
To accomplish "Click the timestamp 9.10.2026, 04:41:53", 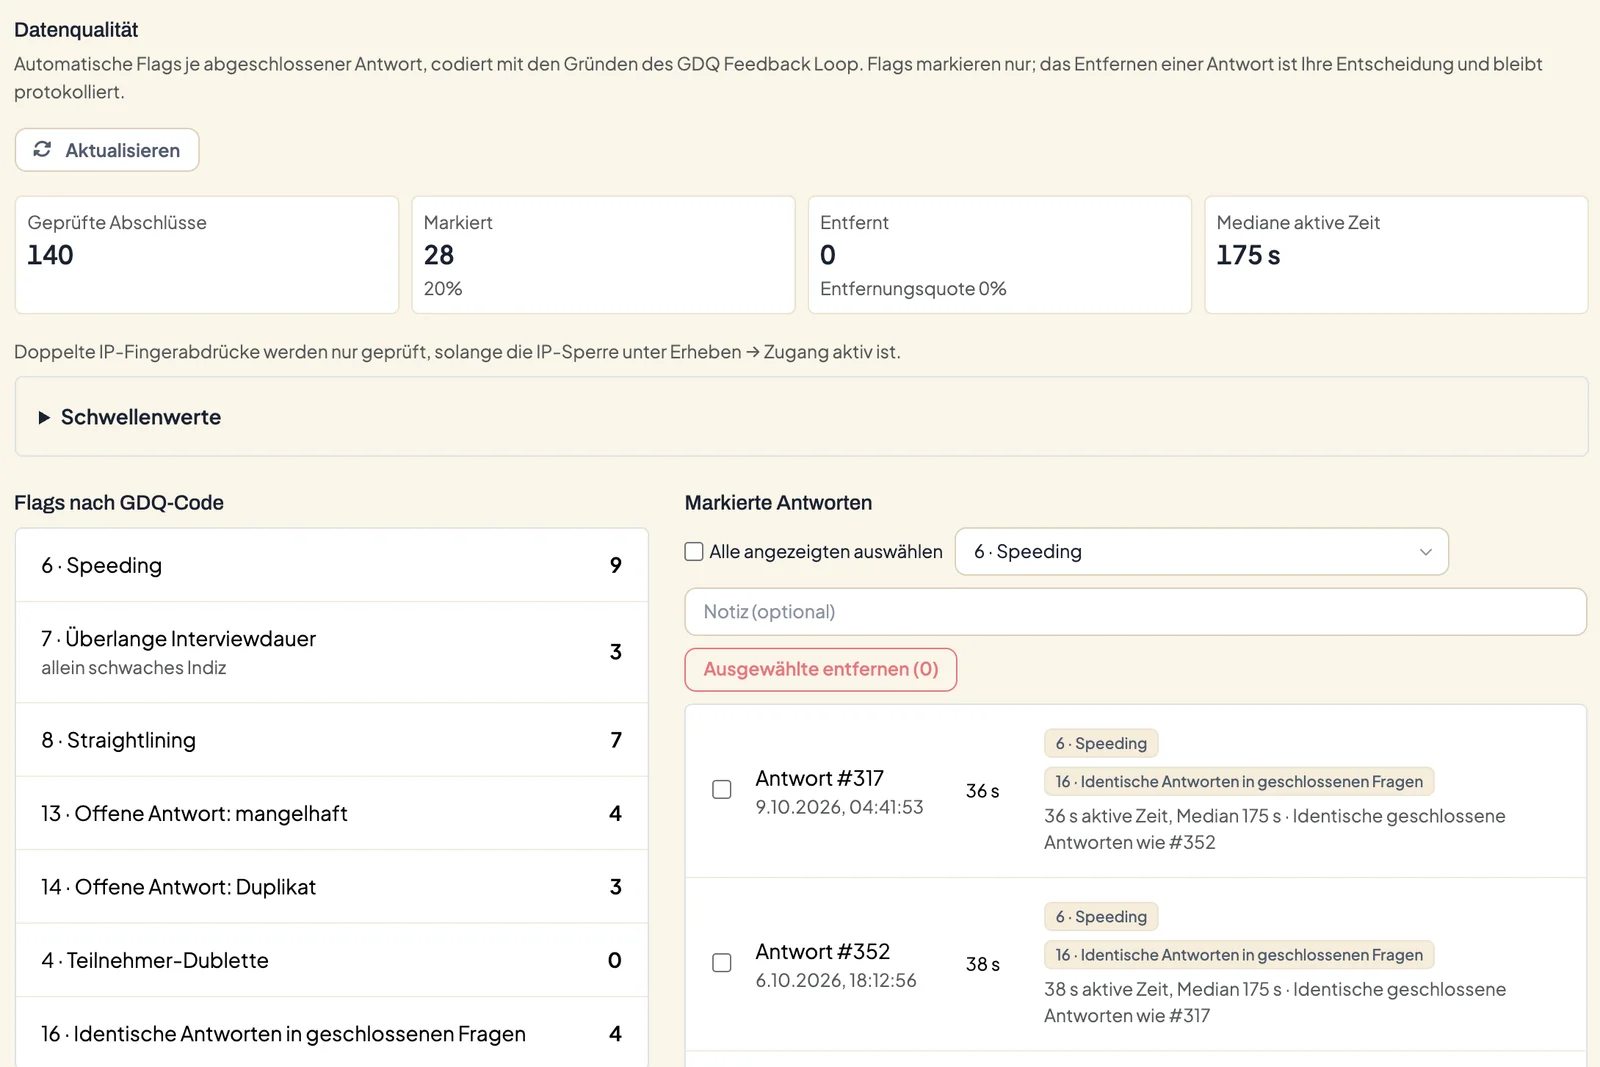I will (x=840, y=807).
